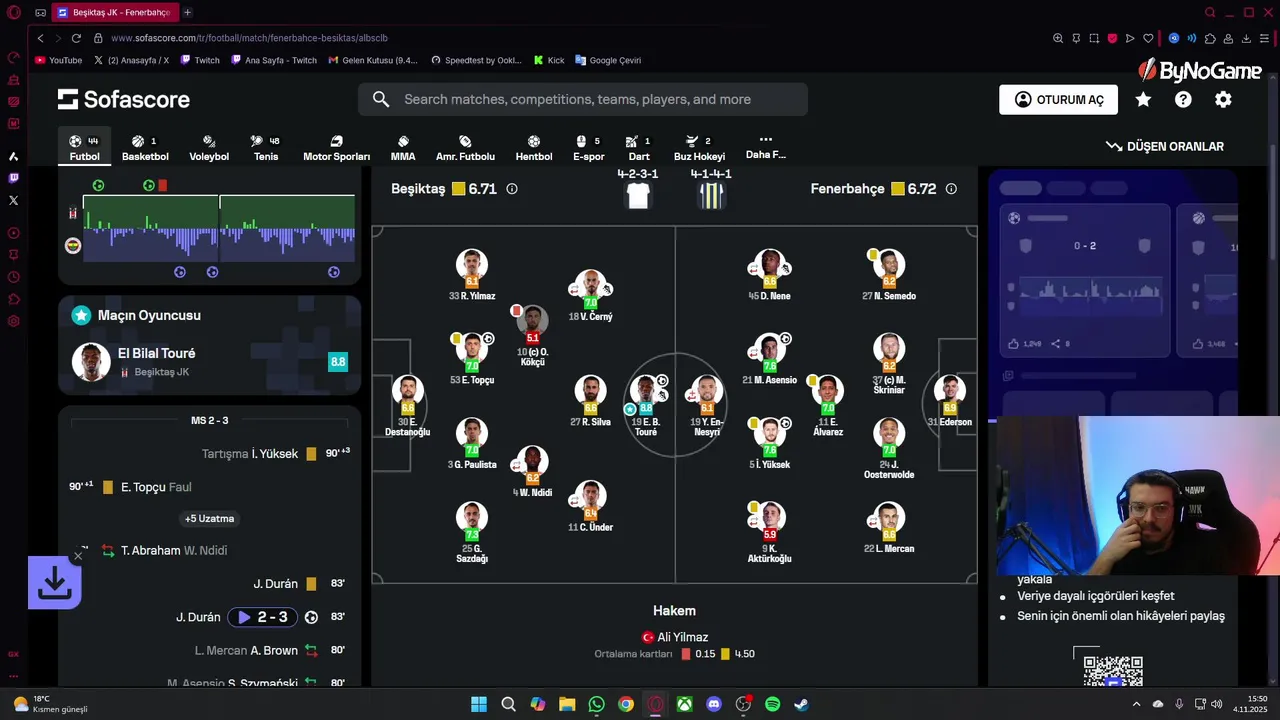Open the Kick bookmark
This screenshot has height=720, width=1280.
(549, 60)
